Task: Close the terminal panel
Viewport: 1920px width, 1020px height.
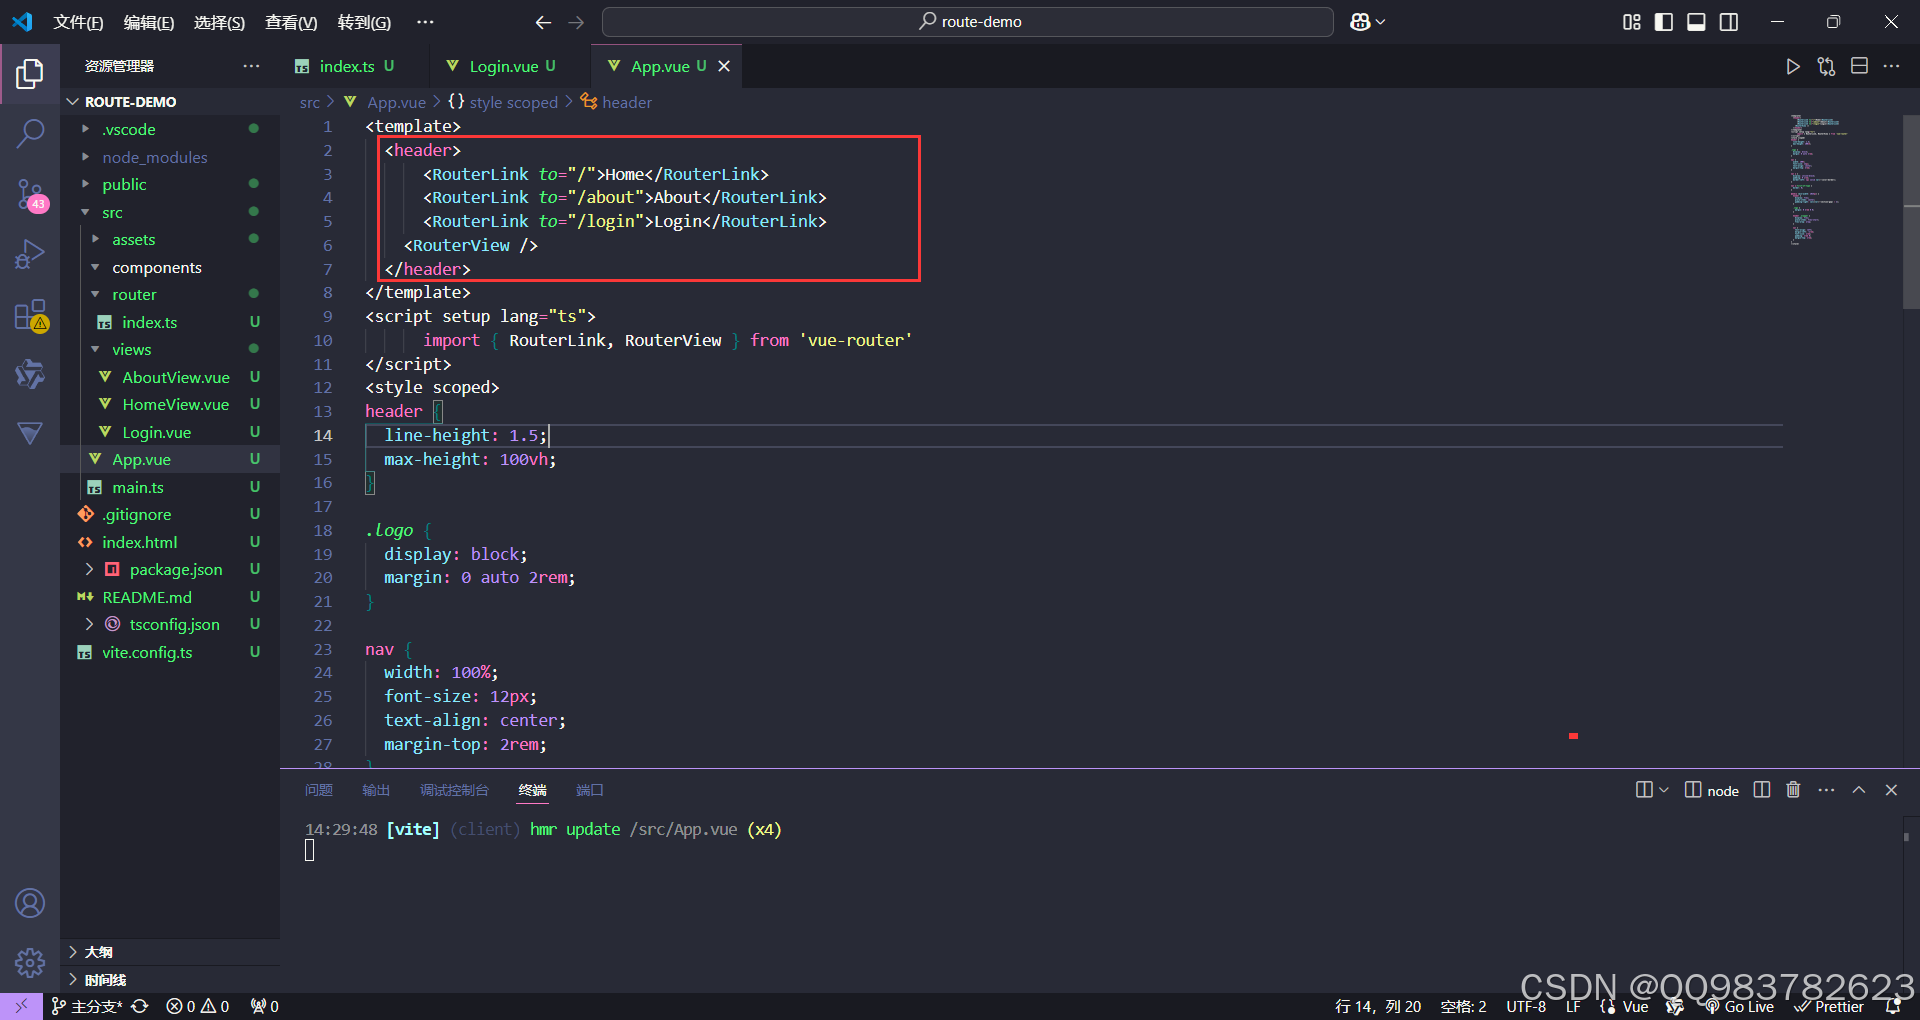Action: (x=1891, y=790)
